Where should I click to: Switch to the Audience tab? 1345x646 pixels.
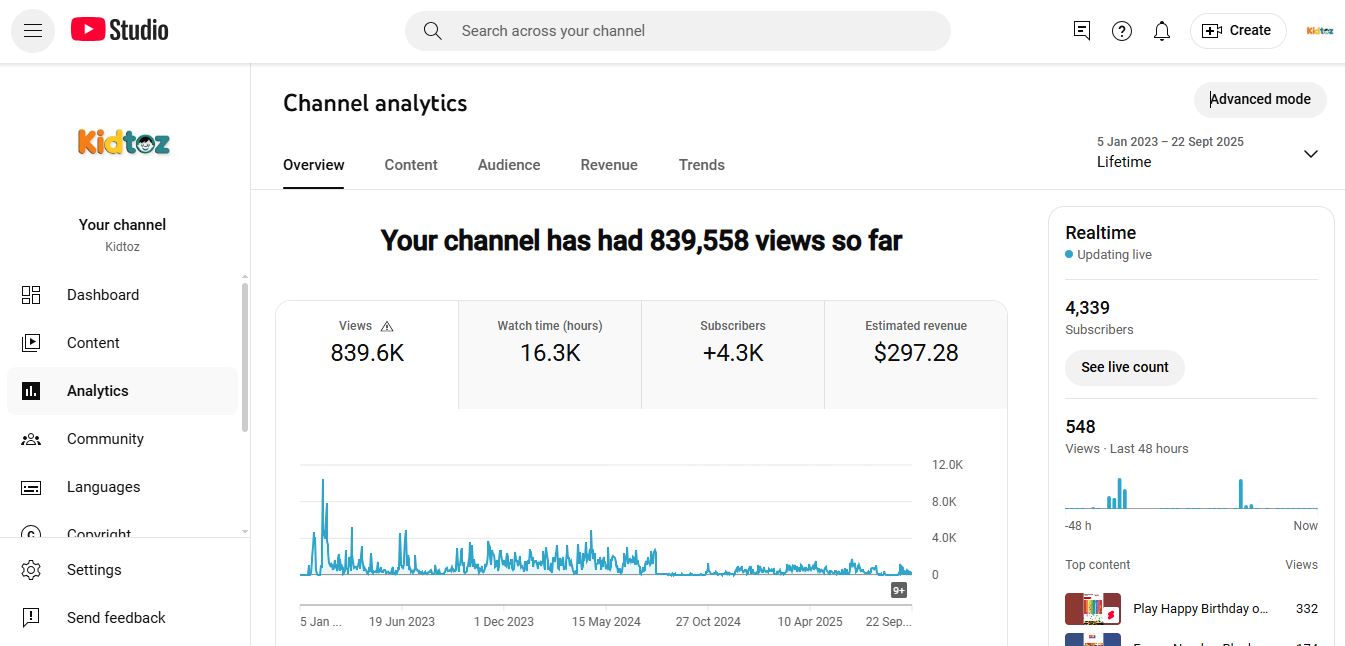click(509, 165)
